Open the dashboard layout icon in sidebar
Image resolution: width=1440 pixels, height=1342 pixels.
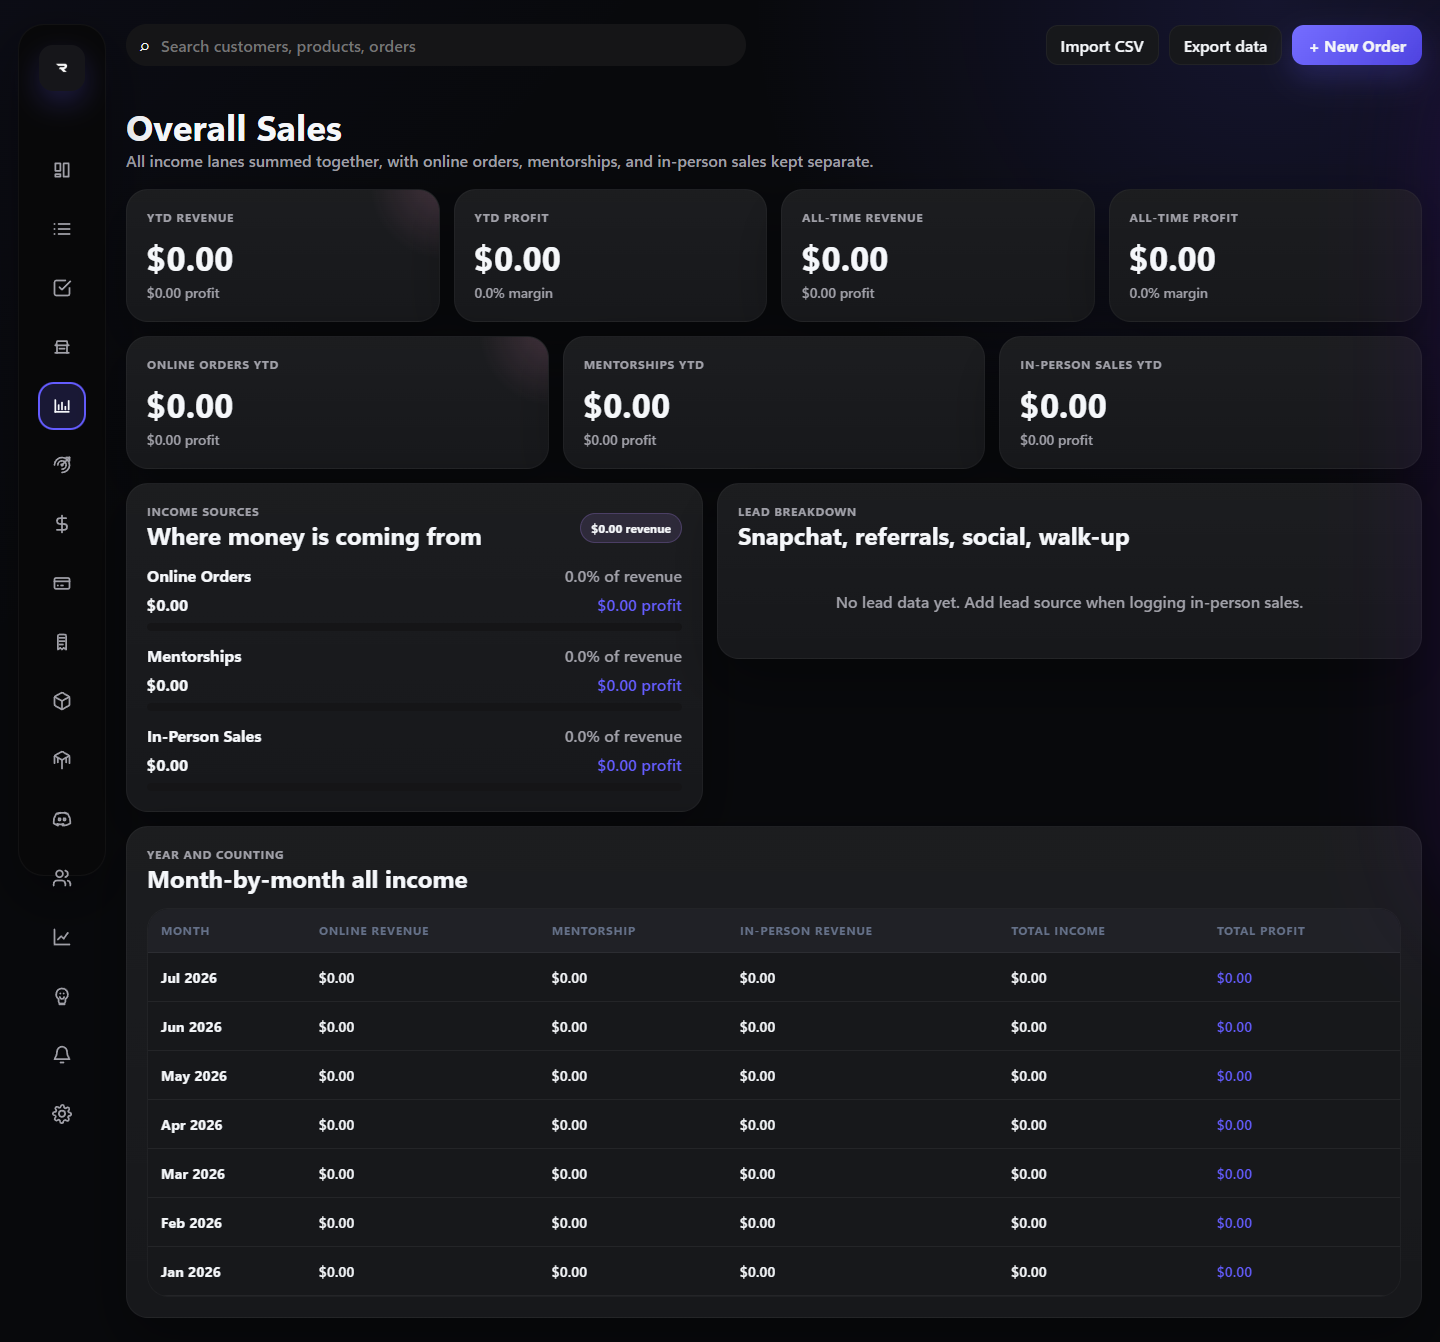coord(62,170)
